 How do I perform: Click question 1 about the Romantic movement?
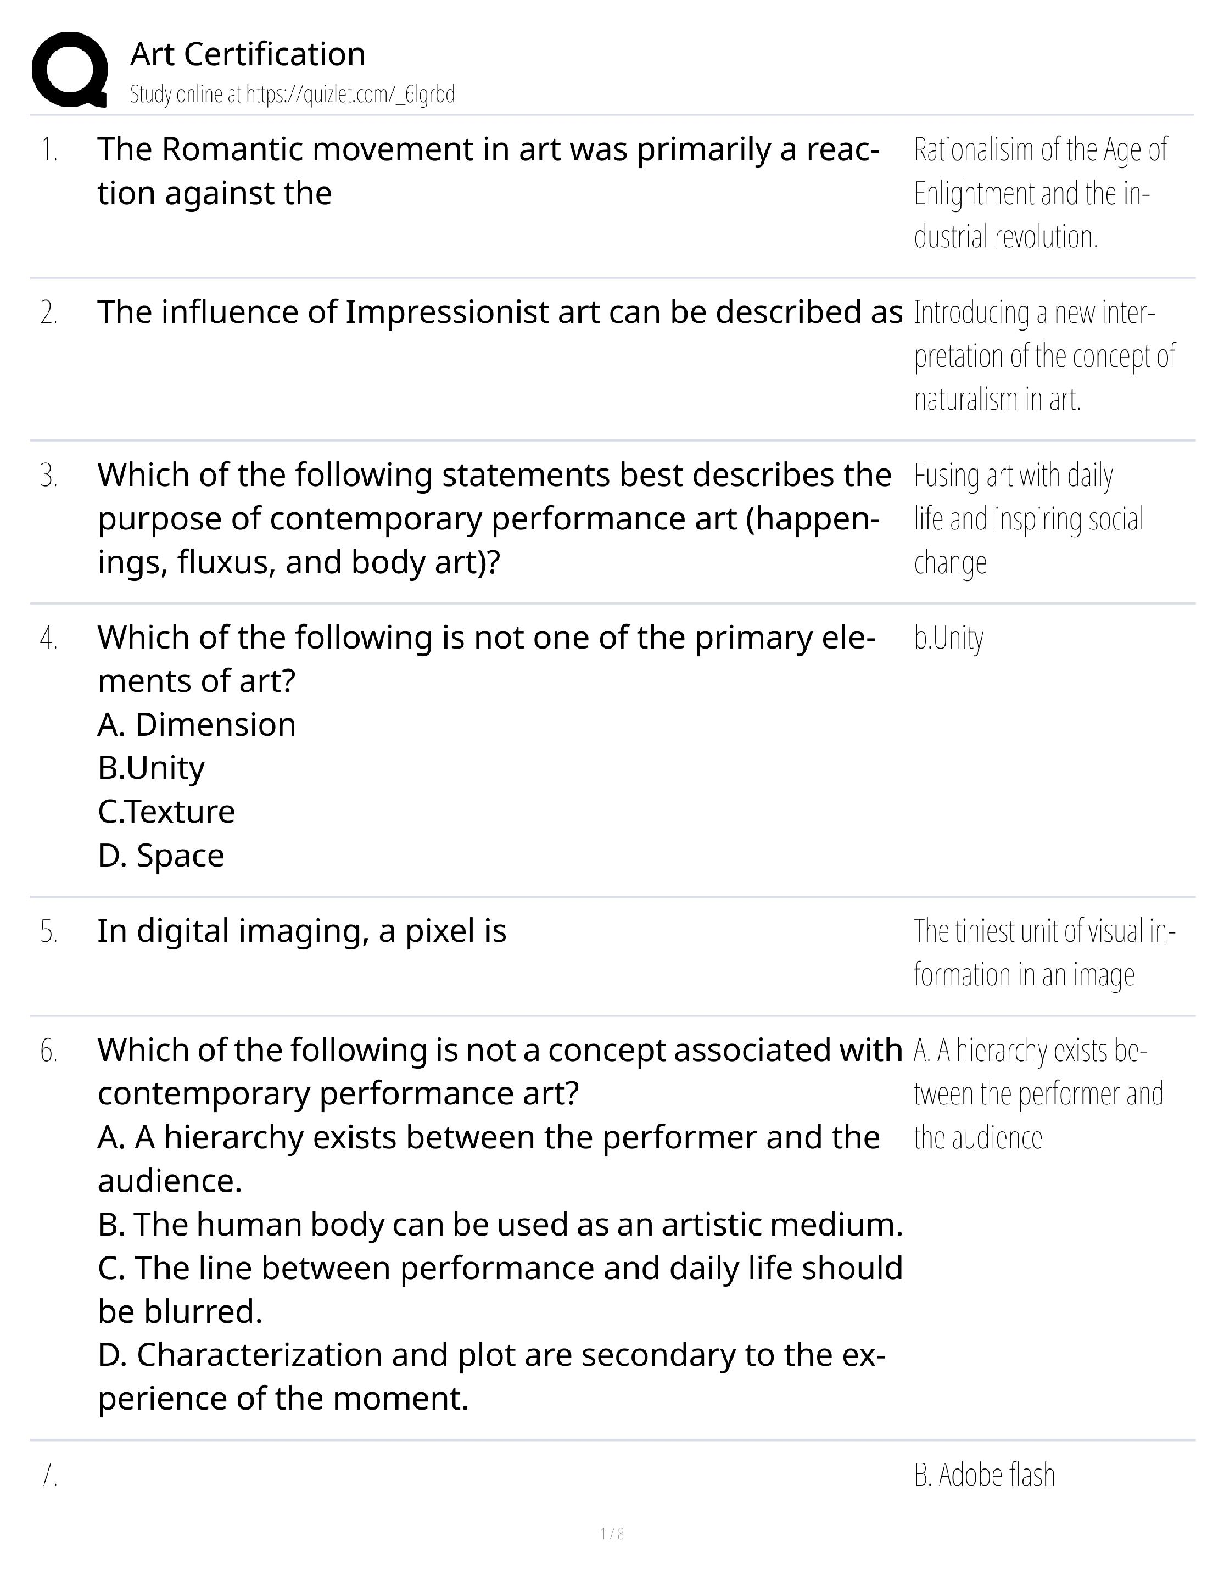[x=489, y=171]
